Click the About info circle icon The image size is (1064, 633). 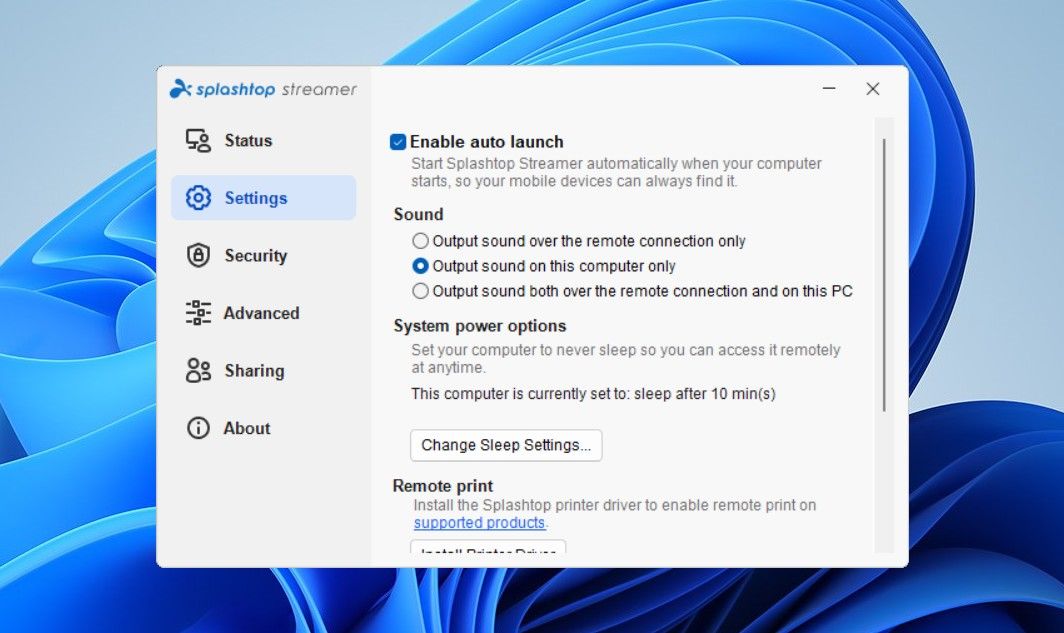click(x=198, y=428)
